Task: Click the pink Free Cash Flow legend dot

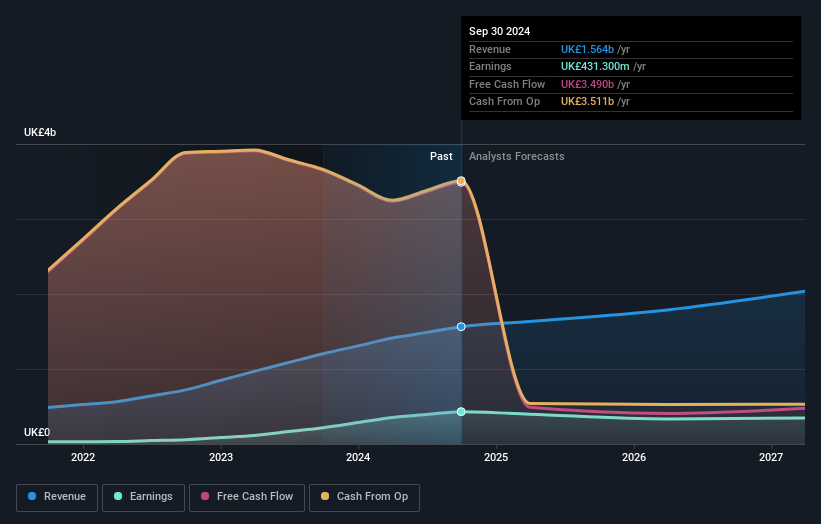Action: (205, 496)
